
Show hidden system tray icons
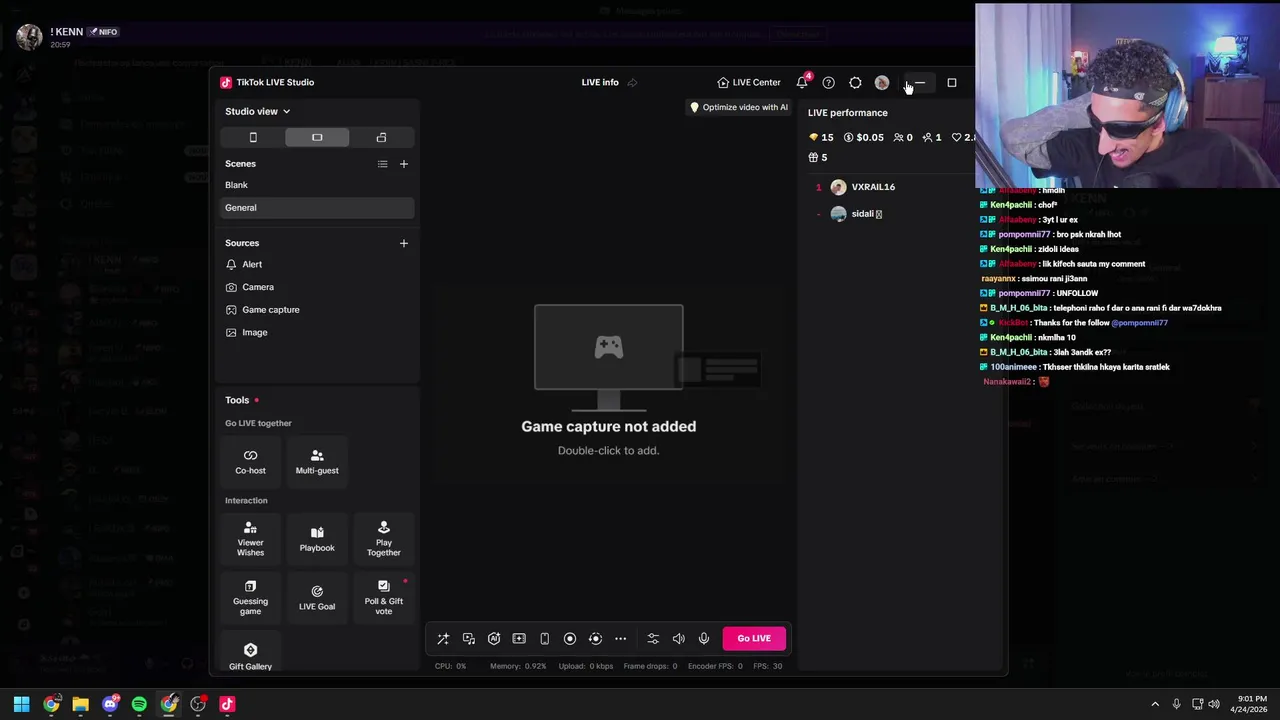point(1155,704)
